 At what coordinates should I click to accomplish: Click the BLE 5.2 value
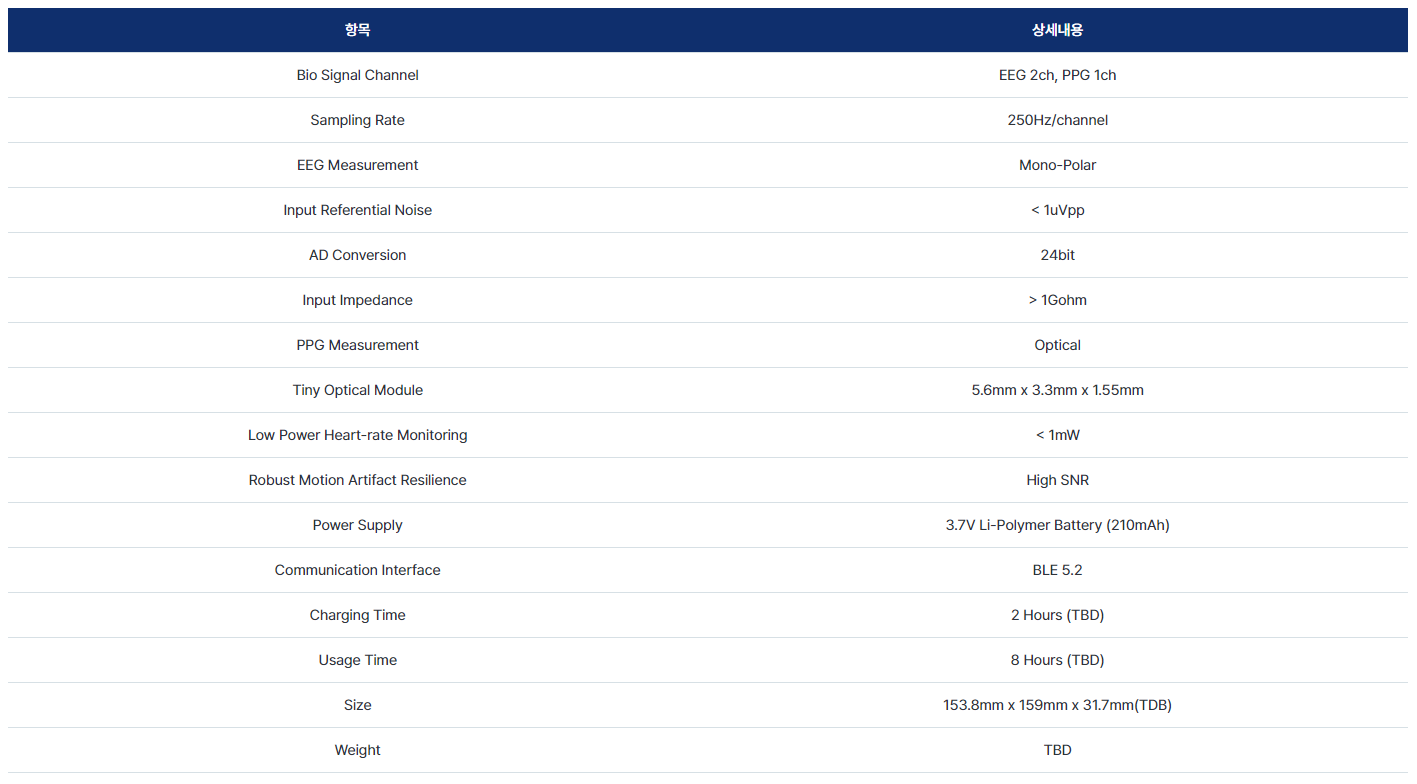1057,570
